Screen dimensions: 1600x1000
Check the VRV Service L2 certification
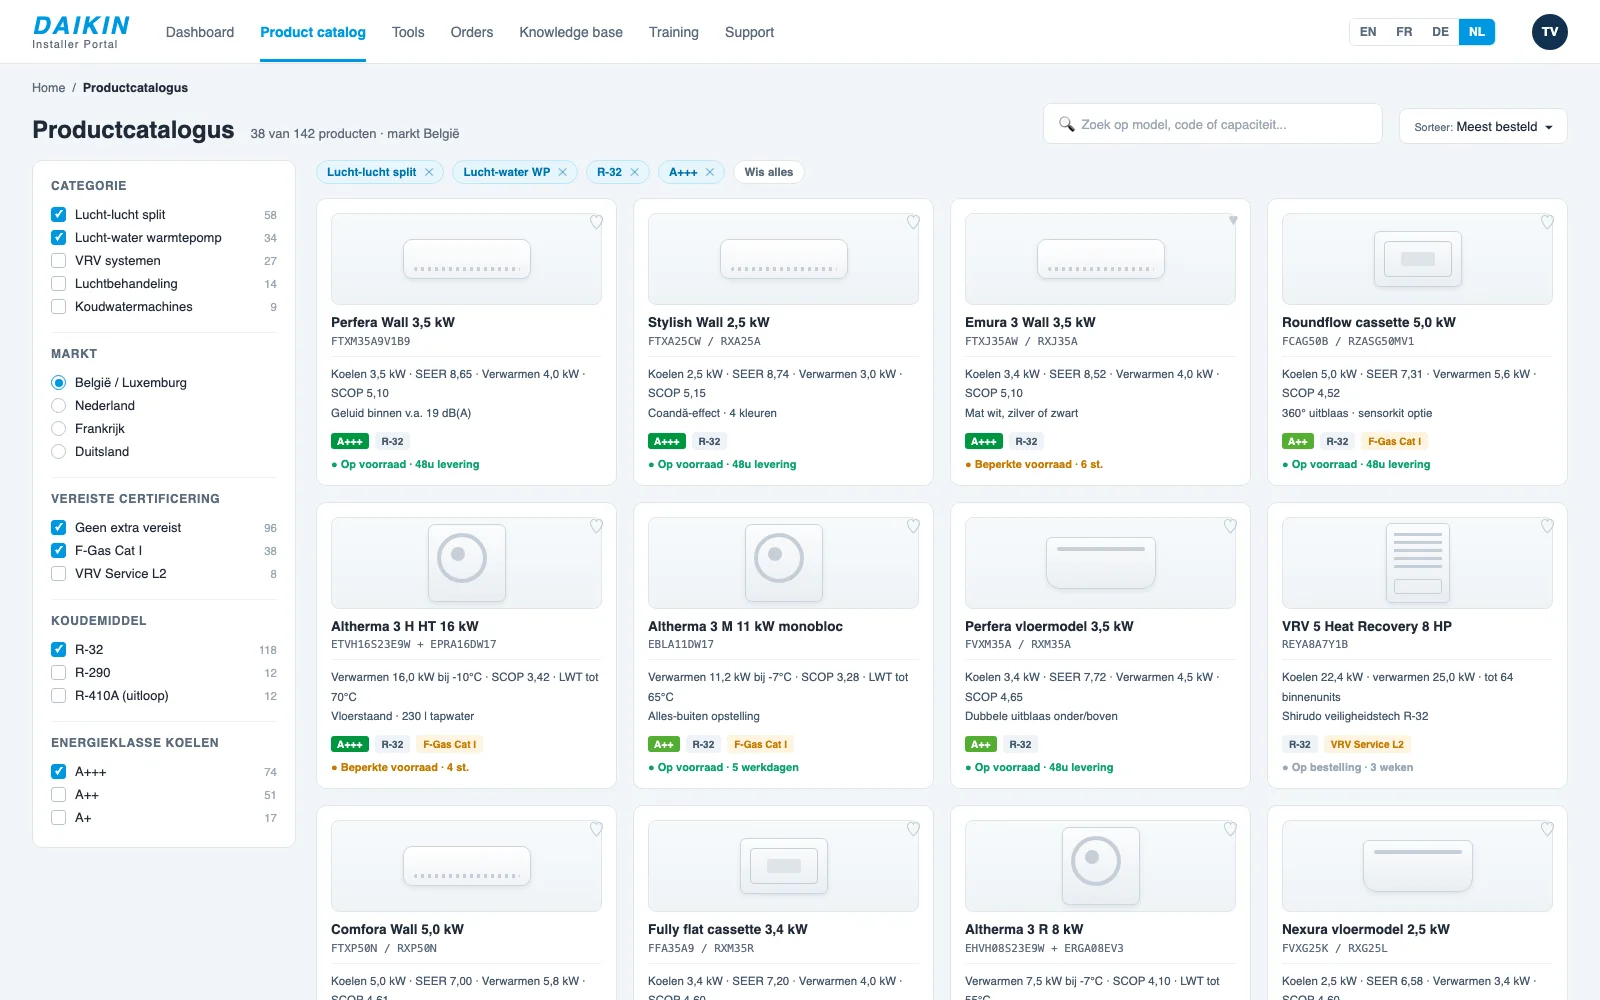58,573
